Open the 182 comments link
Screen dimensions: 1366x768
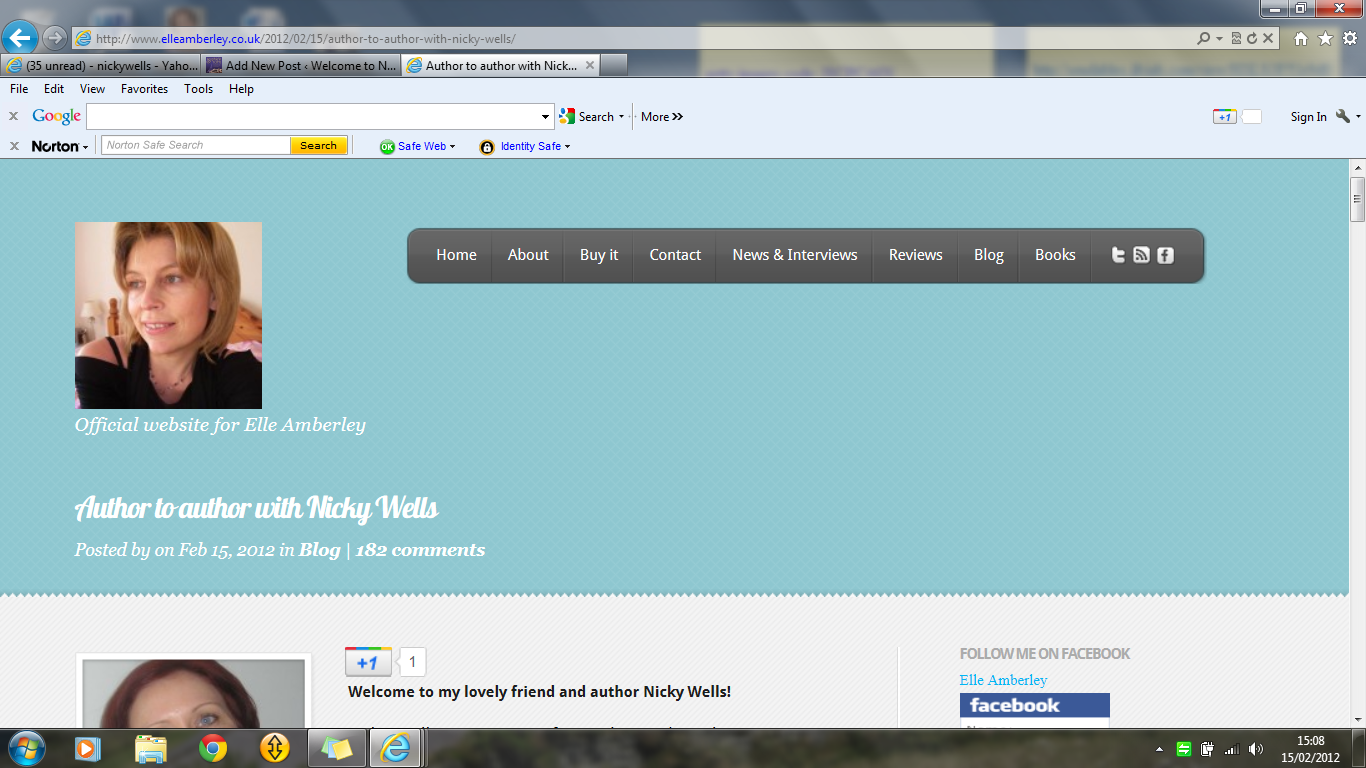420,550
